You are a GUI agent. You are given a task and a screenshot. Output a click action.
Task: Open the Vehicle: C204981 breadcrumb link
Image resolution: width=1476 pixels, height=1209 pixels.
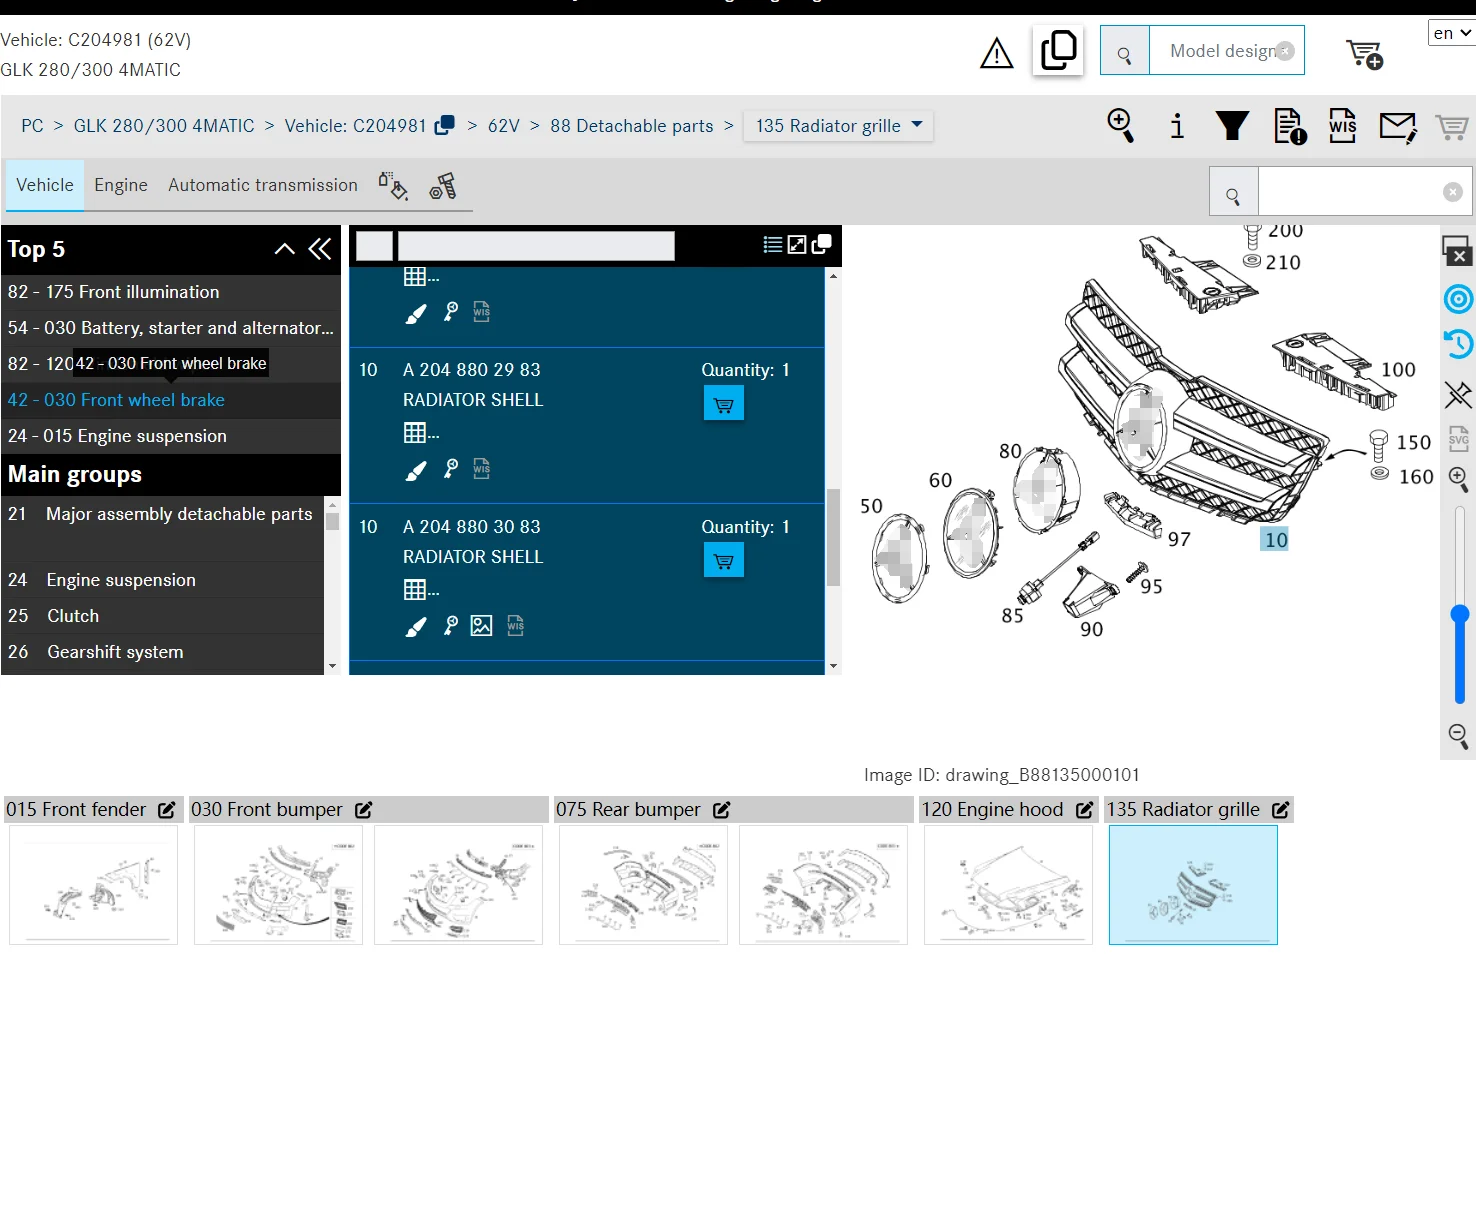click(356, 126)
